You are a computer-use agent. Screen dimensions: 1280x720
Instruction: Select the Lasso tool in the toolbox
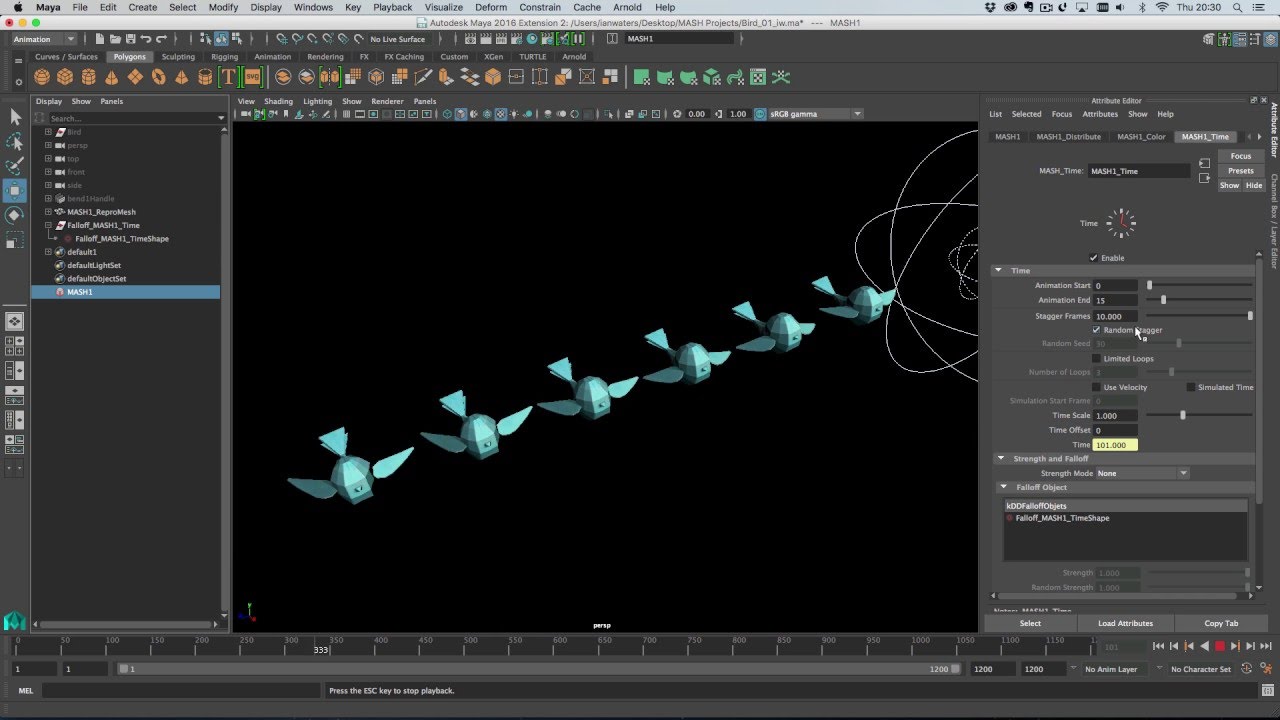[15, 141]
